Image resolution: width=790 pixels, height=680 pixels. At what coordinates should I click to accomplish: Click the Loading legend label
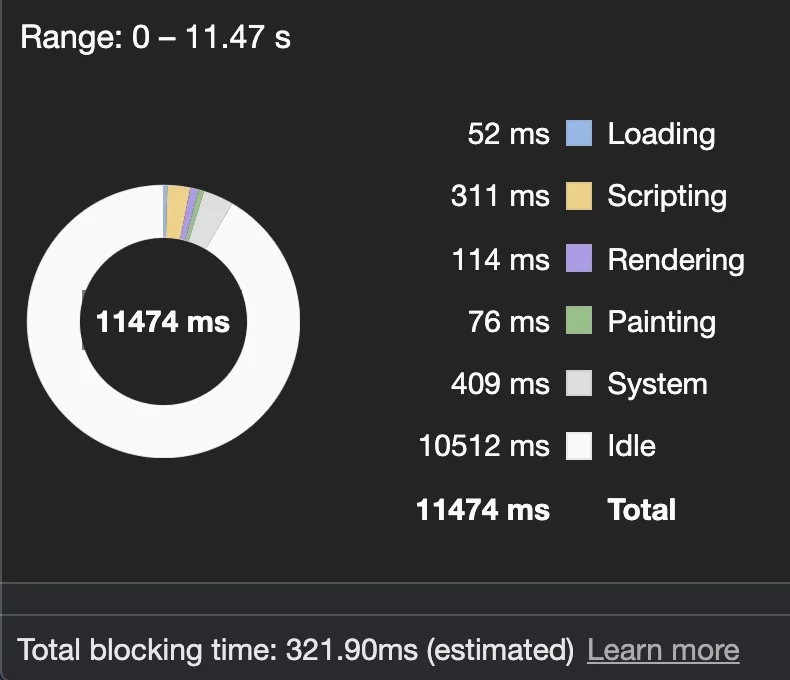tap(661, 133)
